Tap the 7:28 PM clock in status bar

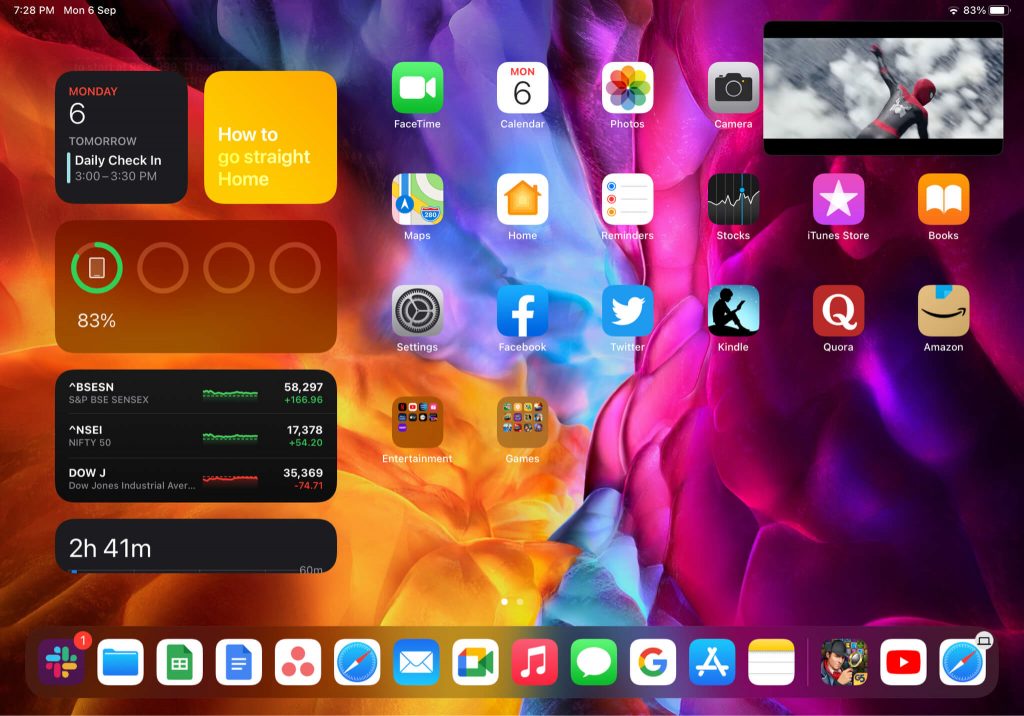(34, 10)
